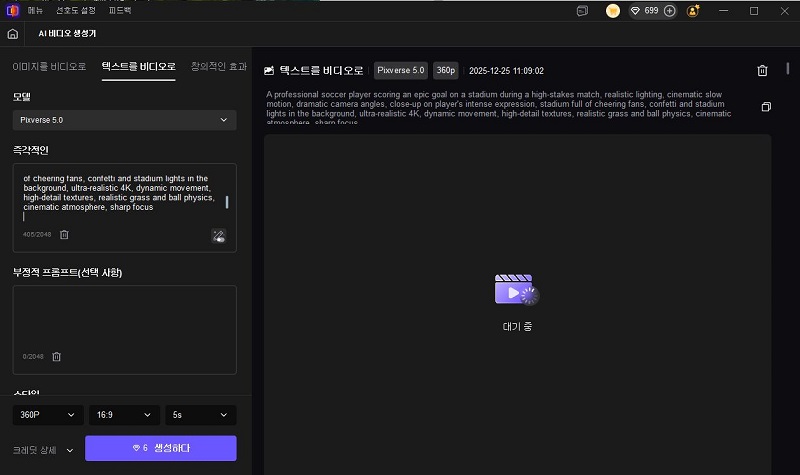This screenshot has height=475, width=800.
Task: Expand 크레딧 상세 credit details
Action: (43, 450)
